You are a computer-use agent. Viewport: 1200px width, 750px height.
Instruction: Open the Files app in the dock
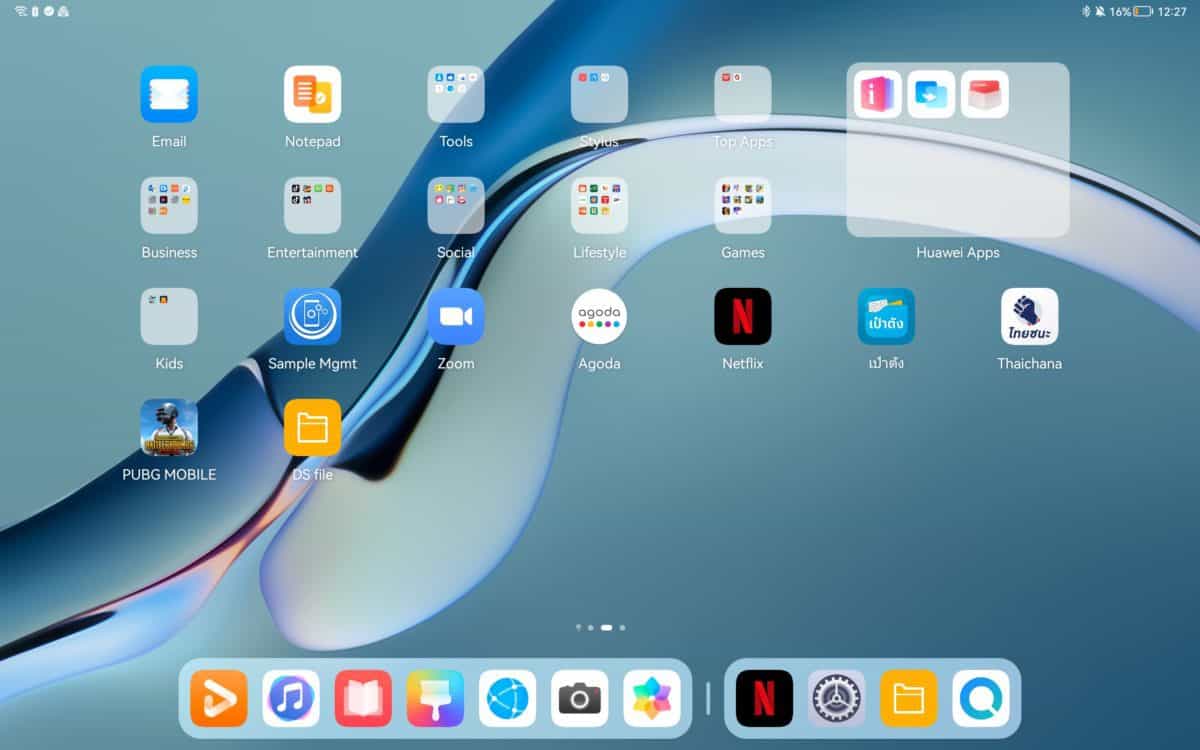909,698
